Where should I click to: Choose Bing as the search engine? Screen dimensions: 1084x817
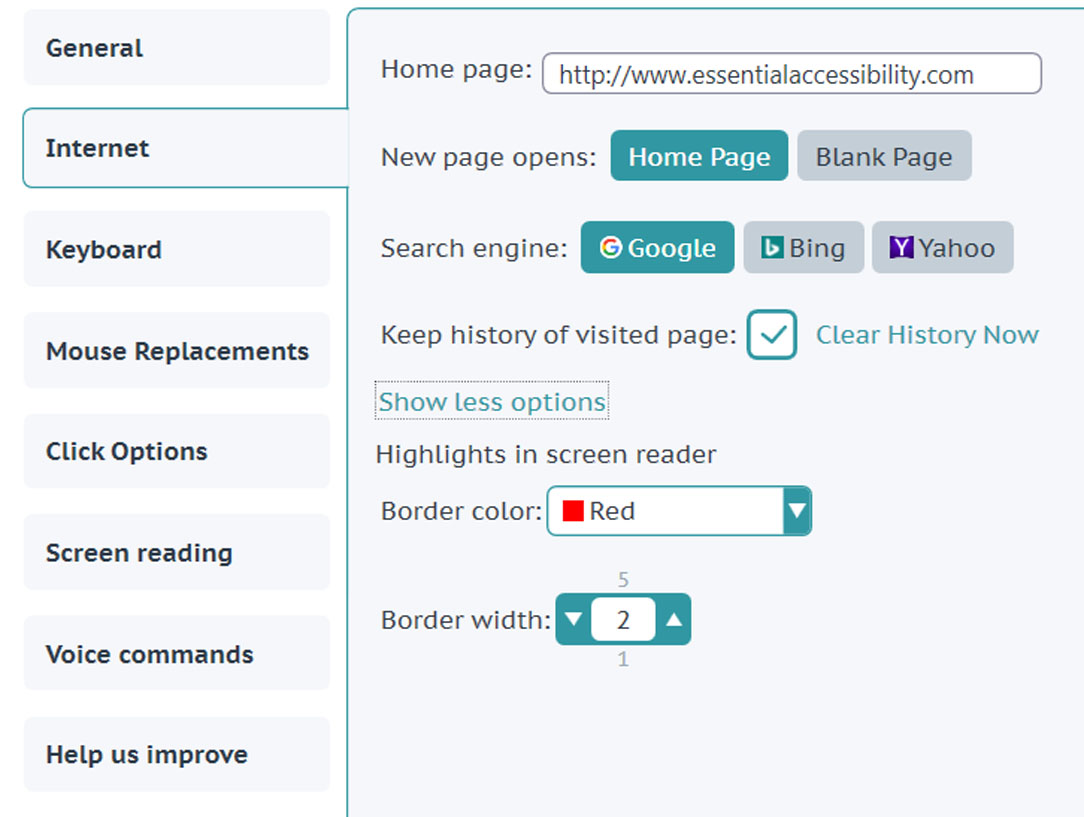point(803,247)
